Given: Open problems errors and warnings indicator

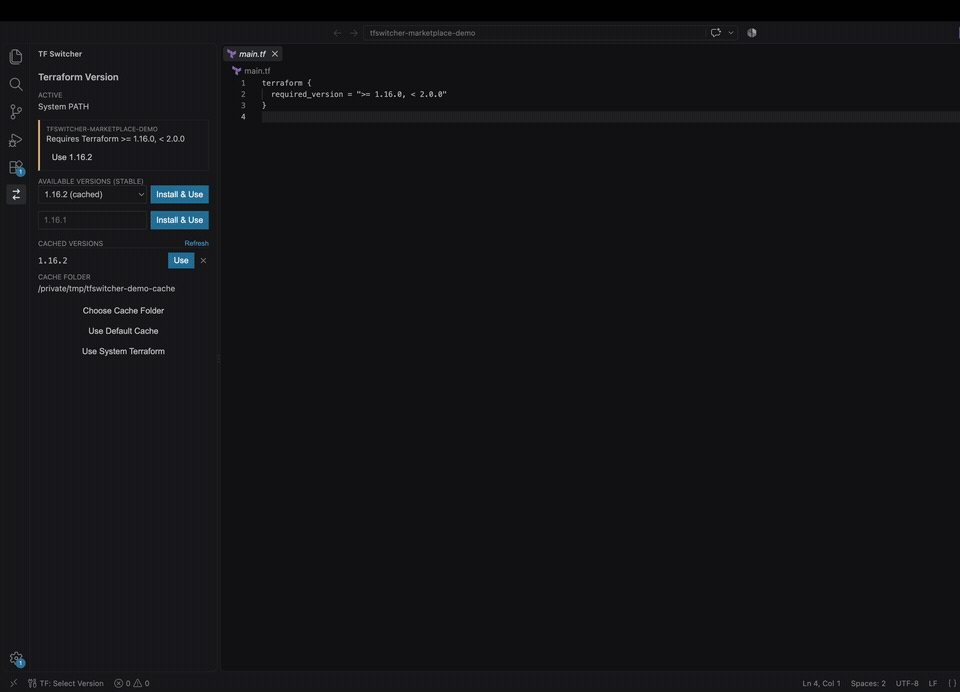Looking at the screenshot, I should click(x=132, y=683).
